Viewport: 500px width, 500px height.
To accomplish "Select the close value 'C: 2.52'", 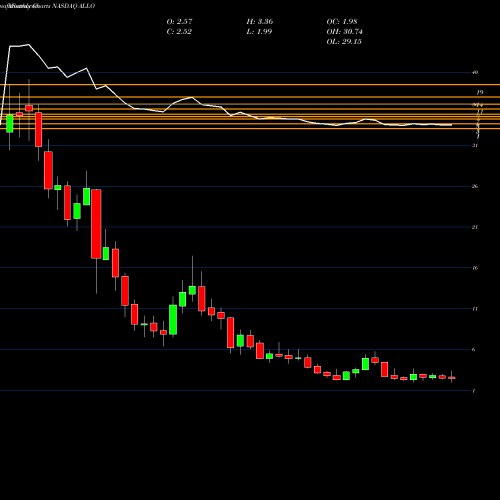I will click(x=179, y=32).
